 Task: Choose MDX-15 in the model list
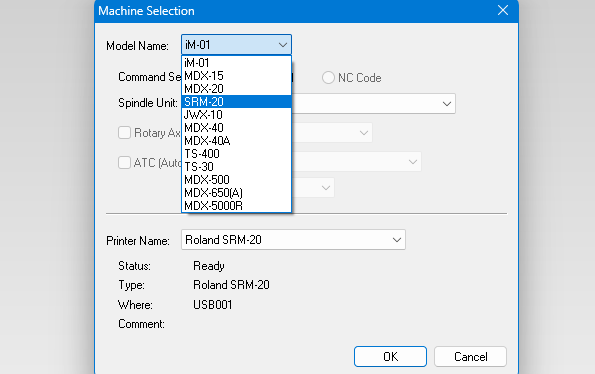pos(236,75)
